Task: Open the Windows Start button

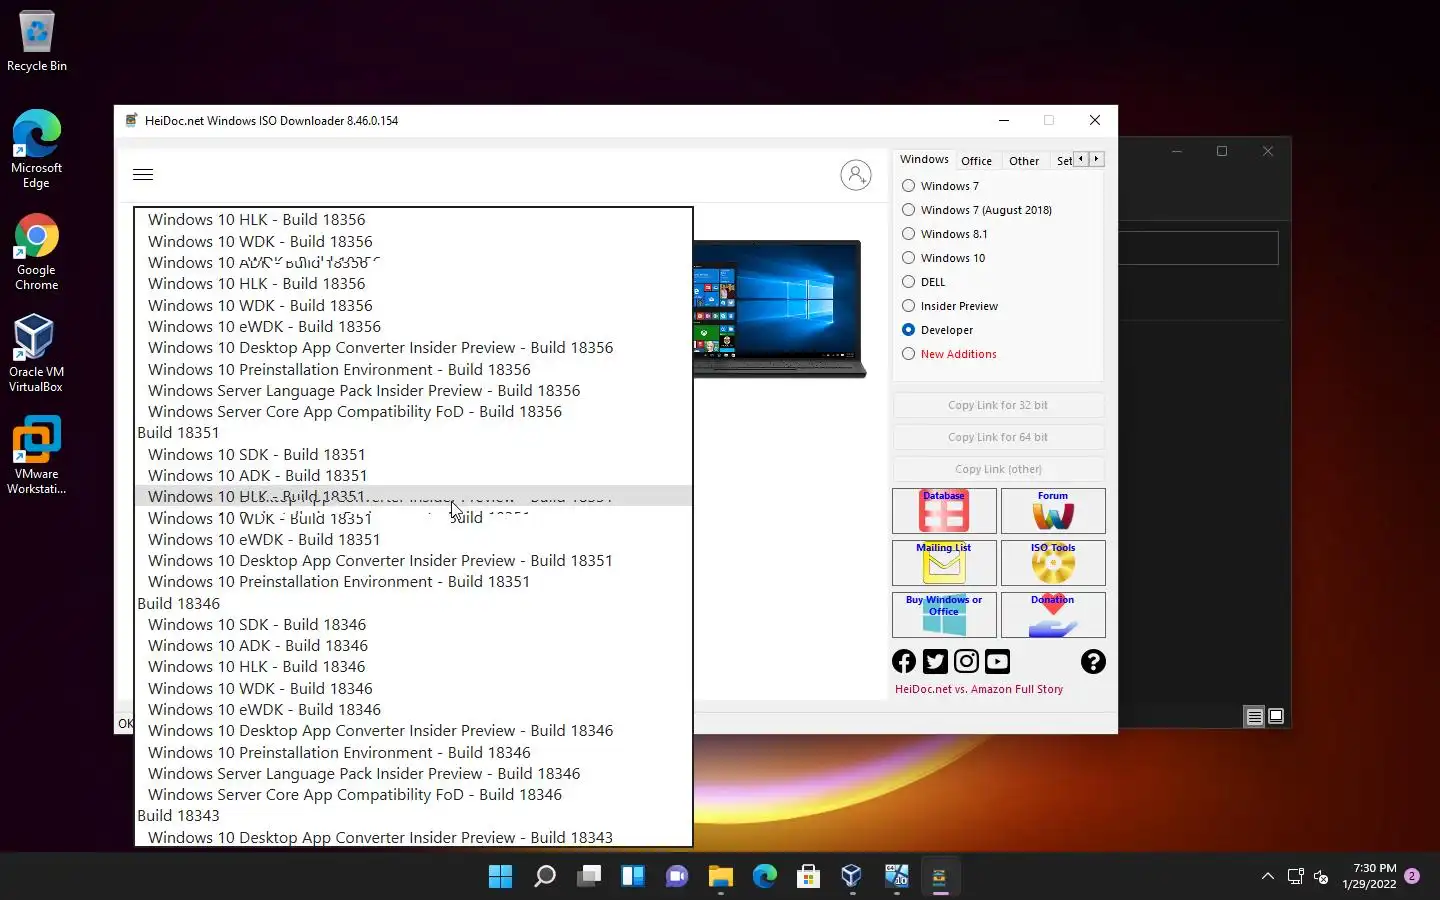Action: [500, 877]
